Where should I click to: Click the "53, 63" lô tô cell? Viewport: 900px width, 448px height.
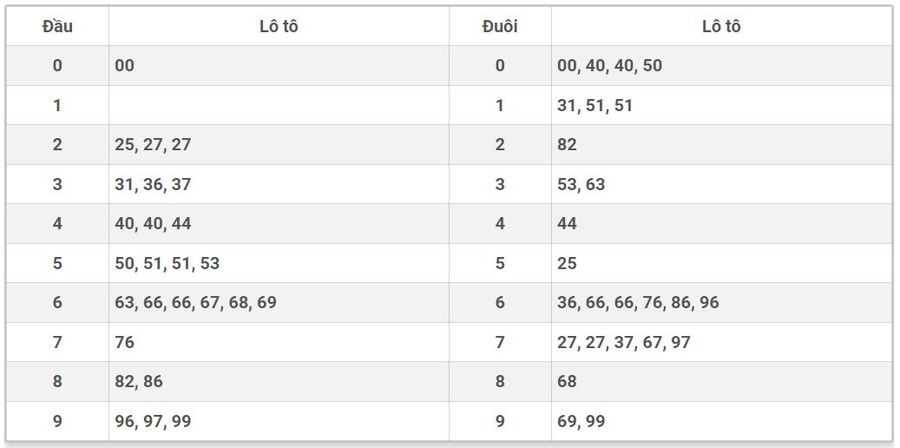(581, 184)
